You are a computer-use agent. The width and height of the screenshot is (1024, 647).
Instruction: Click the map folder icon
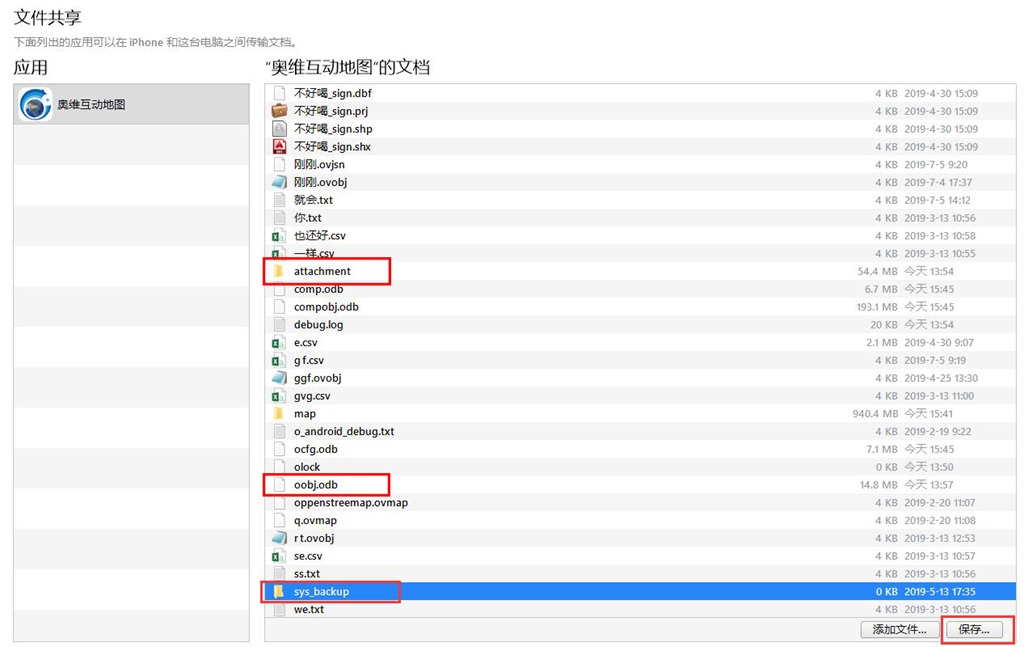[279, 414]
